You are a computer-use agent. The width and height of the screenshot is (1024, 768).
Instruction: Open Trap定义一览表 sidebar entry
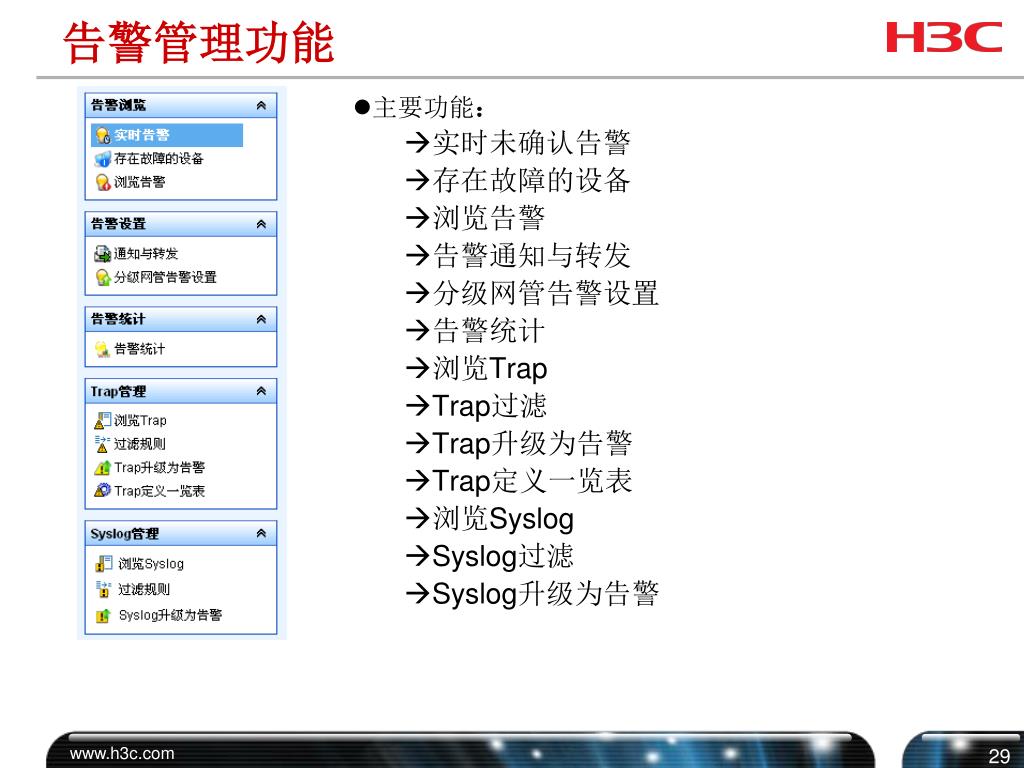click(x=159, y=490)
